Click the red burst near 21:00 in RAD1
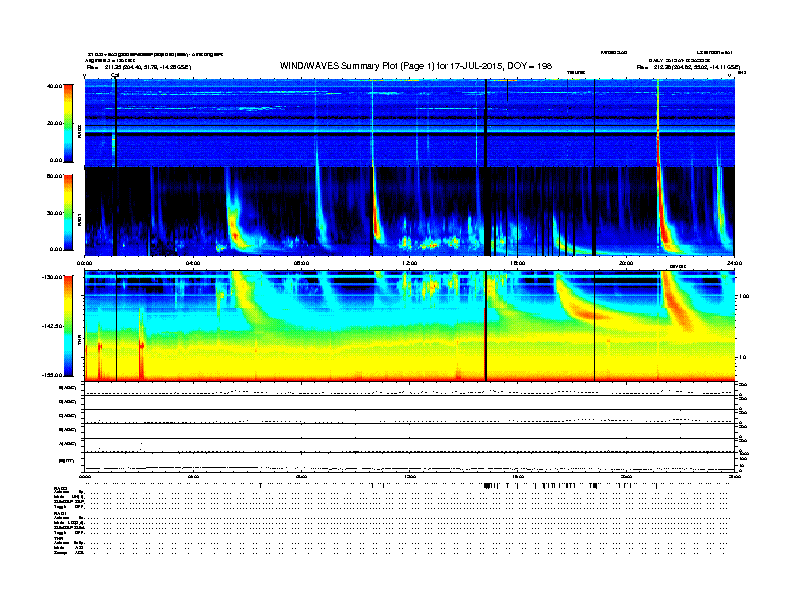 pyautogui.click(x=662, y=200)
